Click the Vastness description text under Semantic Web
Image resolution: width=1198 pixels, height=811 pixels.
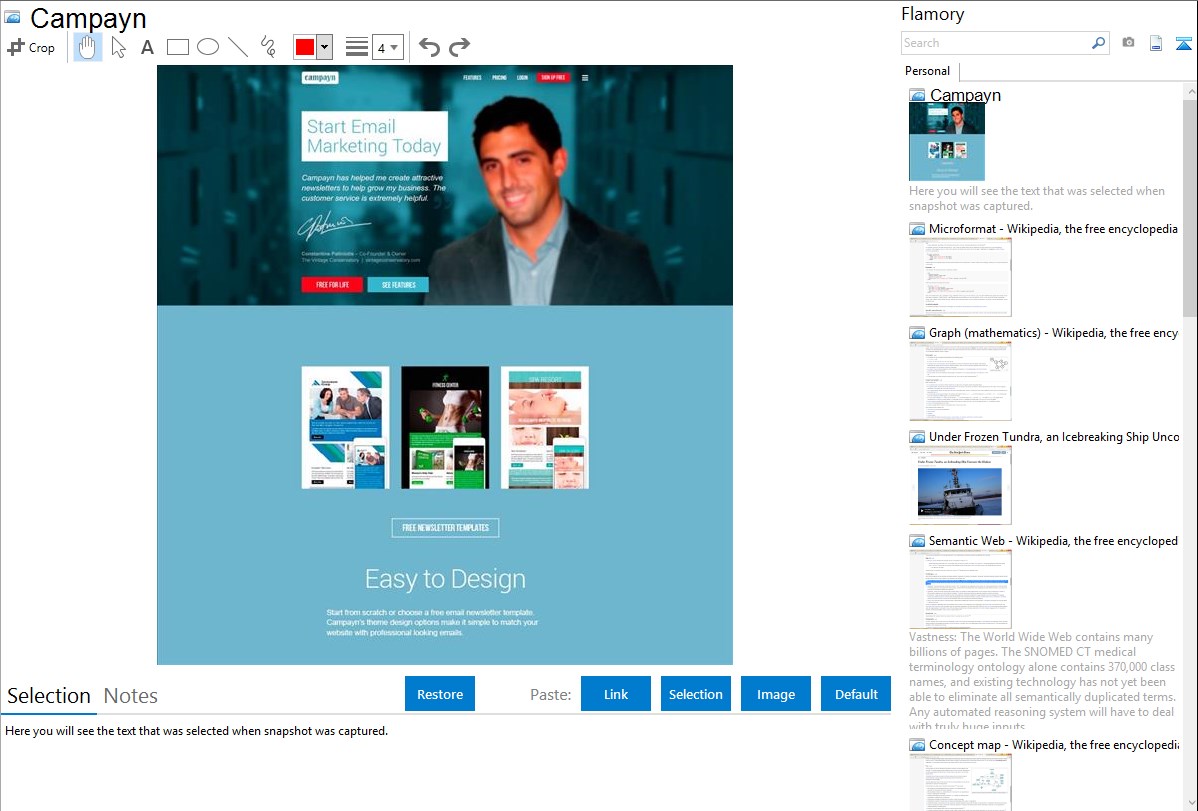[1042, 681]
